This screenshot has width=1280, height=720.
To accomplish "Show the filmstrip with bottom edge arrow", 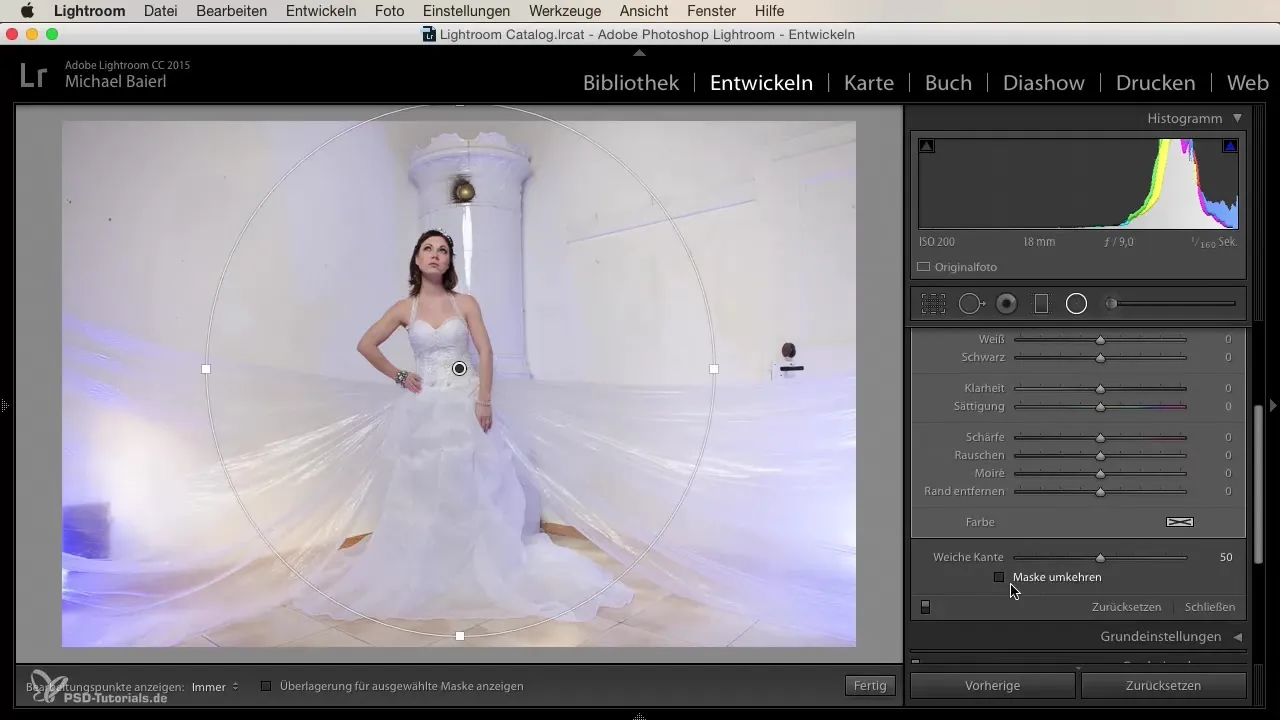I will [640, 716].
